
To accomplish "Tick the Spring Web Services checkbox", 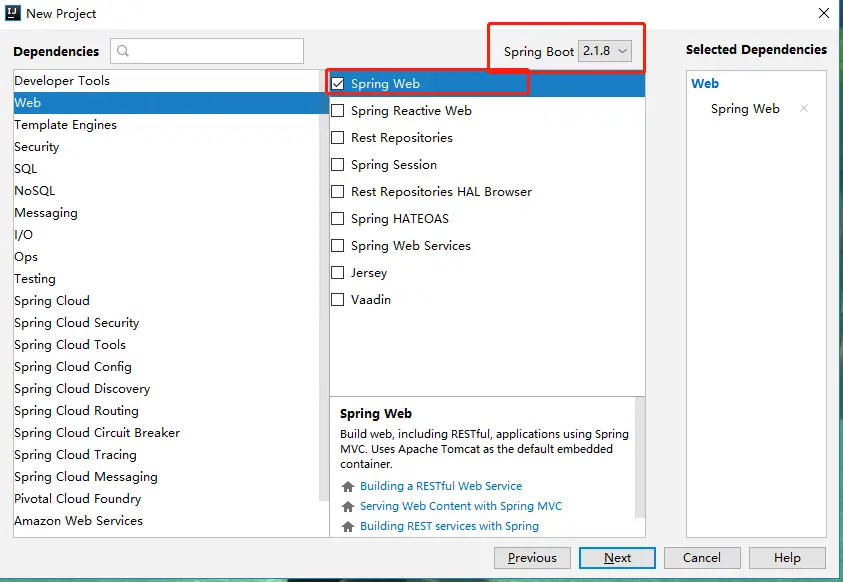I will pos(338,246).
